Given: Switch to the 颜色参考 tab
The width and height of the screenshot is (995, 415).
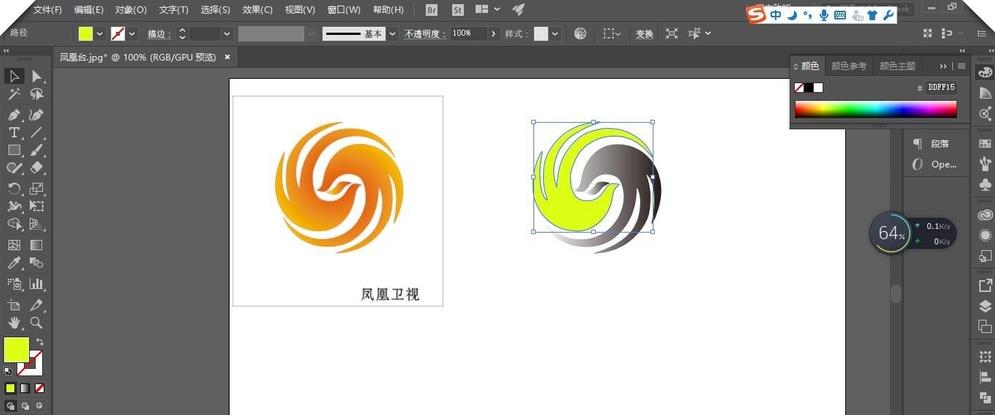Looking at the screenshot, I should pos(849,66).
